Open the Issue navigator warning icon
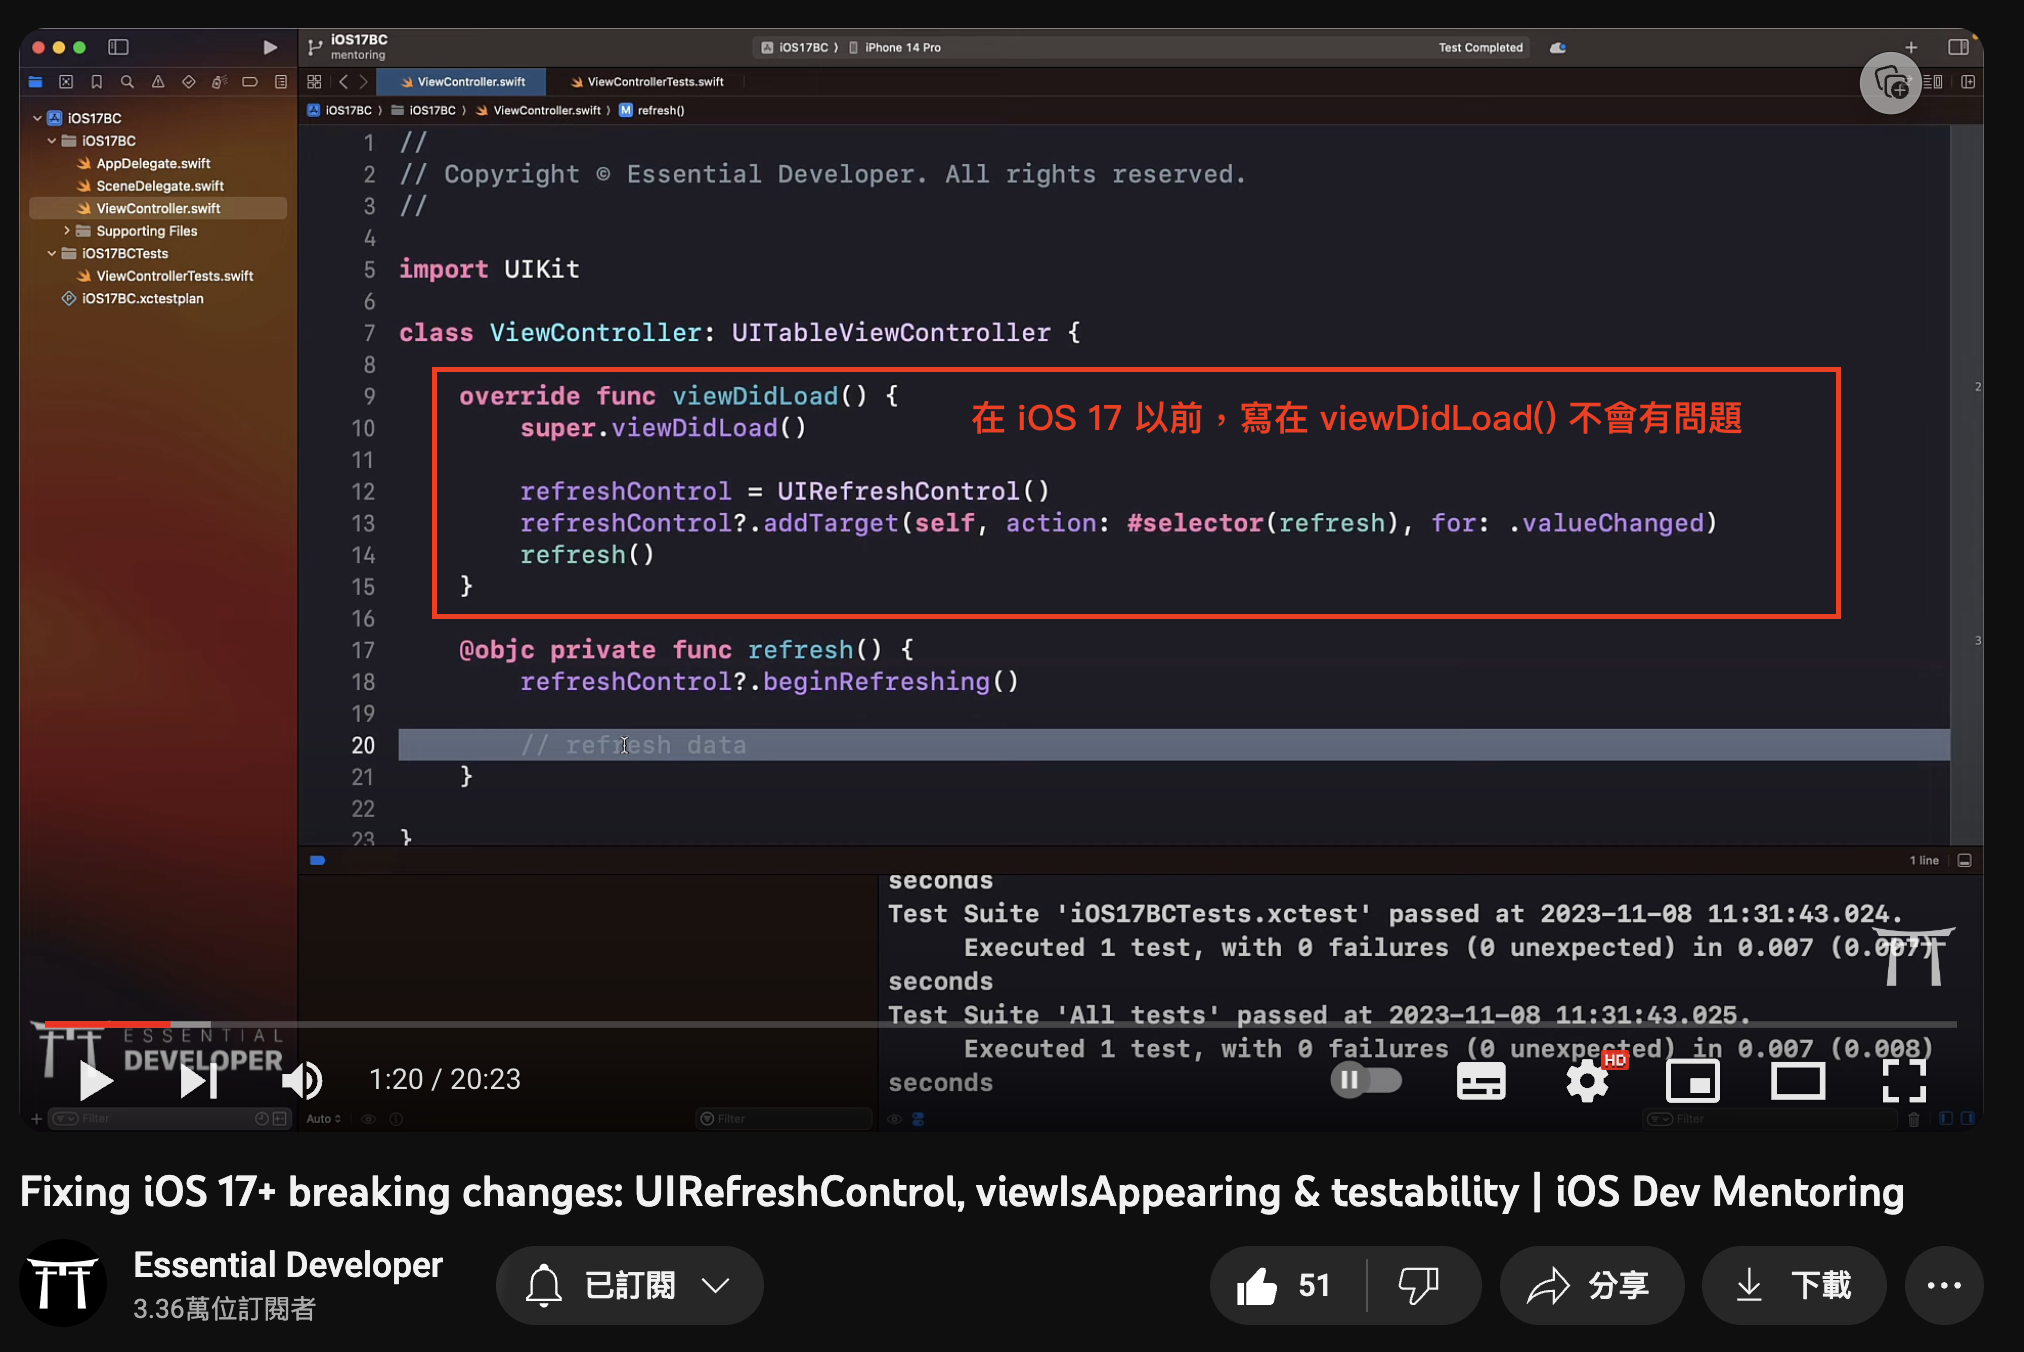 158,82
